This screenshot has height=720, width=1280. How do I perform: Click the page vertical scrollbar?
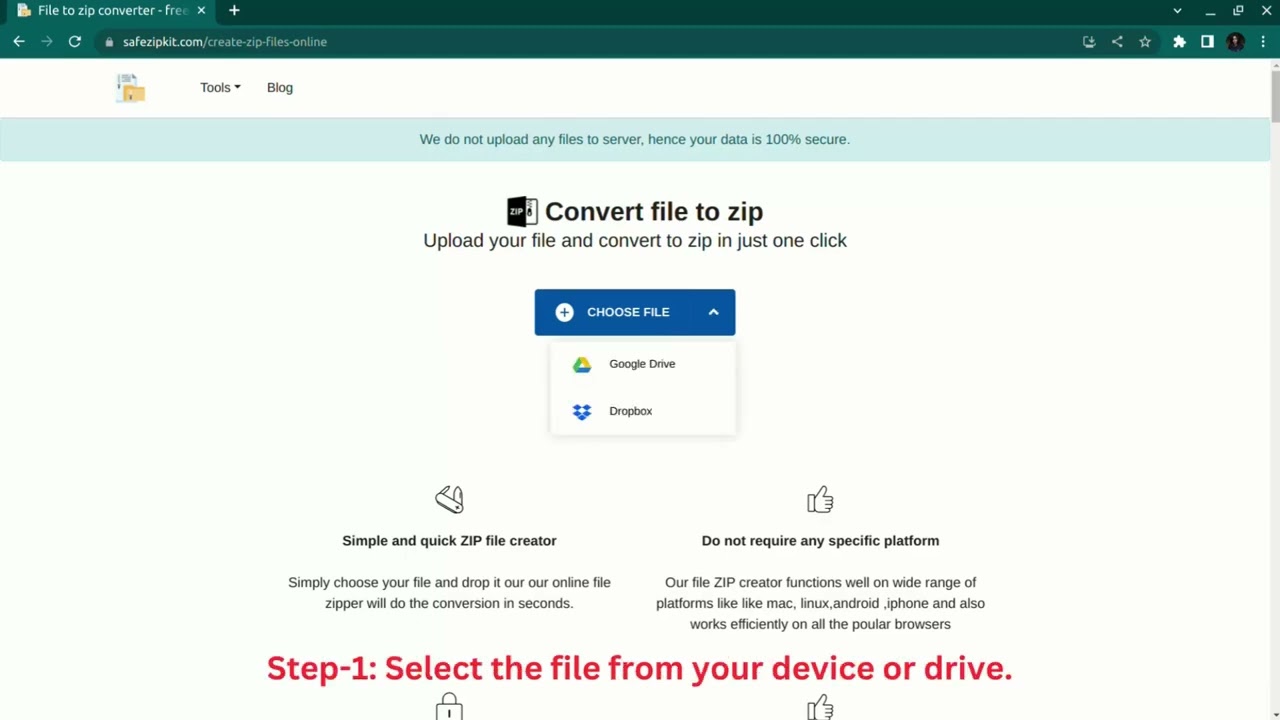[1275, 390]
